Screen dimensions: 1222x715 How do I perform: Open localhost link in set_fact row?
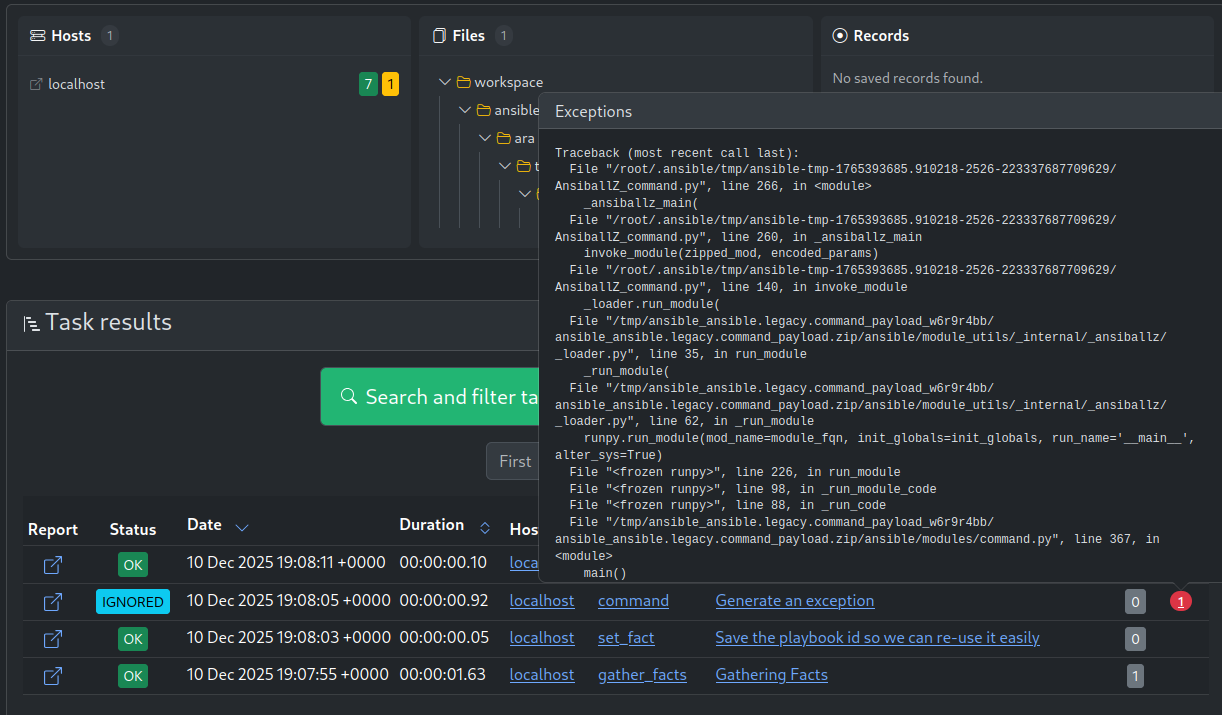click(542, 638)
